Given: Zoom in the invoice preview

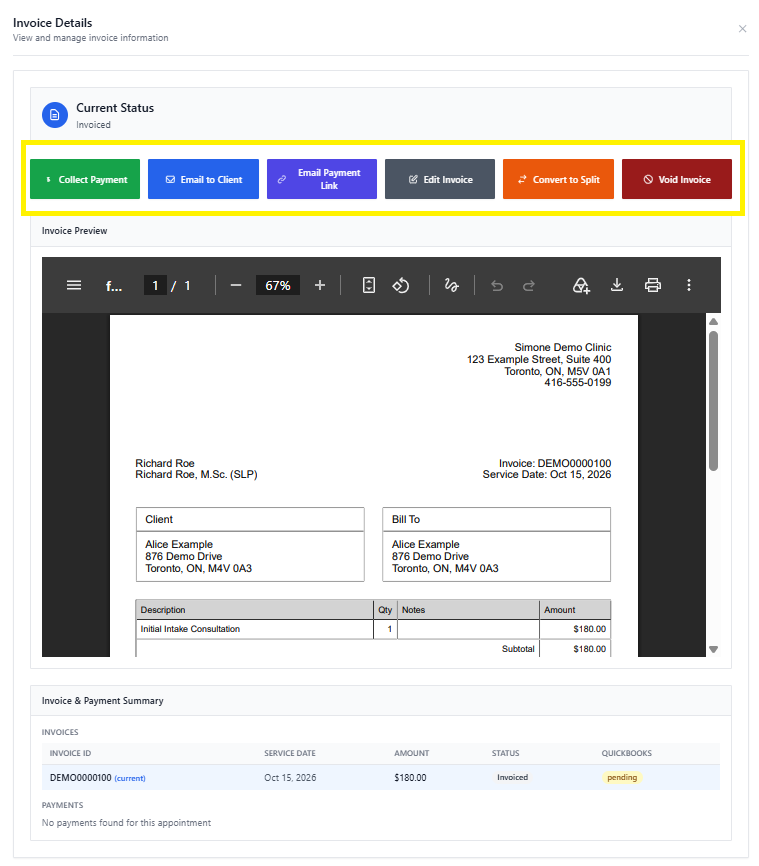Looking at the screenshot, I should (x=320, y=286).
